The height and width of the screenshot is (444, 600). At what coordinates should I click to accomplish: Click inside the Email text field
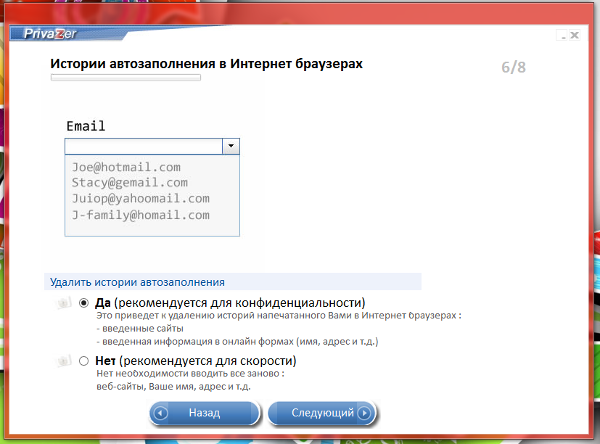click(144, 146)
